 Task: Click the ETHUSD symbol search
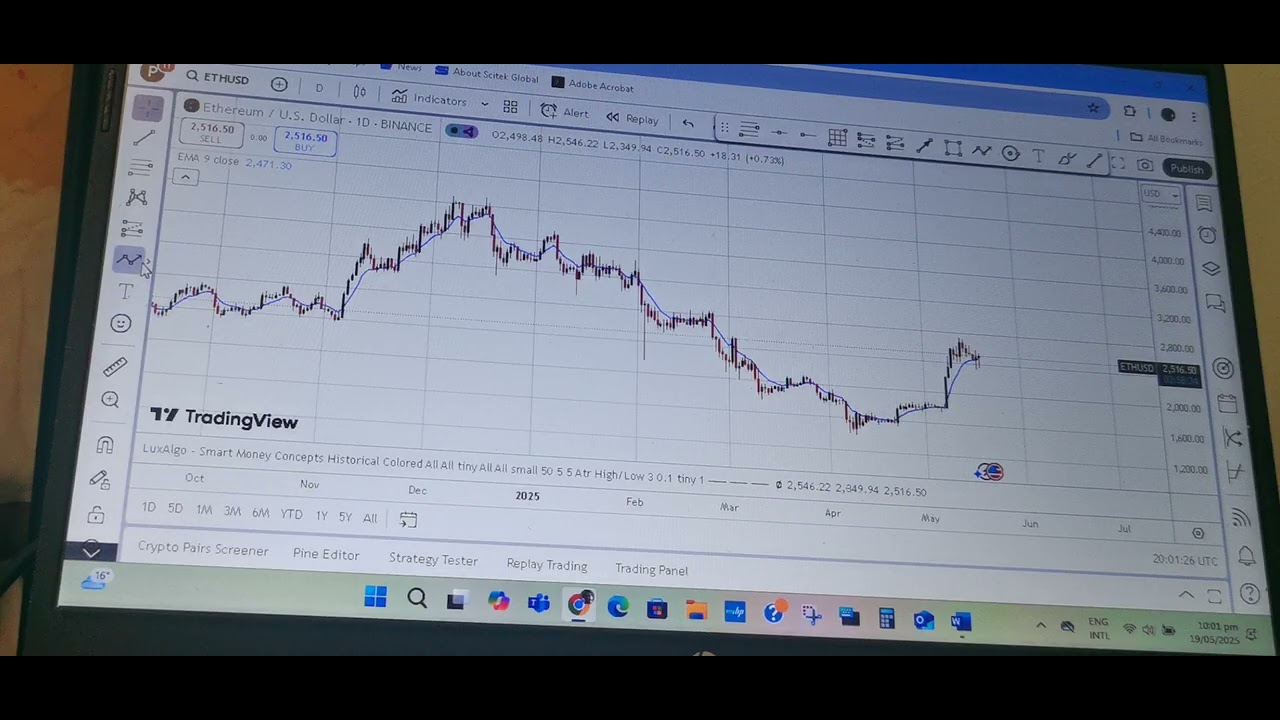click(x=217, y=78)
